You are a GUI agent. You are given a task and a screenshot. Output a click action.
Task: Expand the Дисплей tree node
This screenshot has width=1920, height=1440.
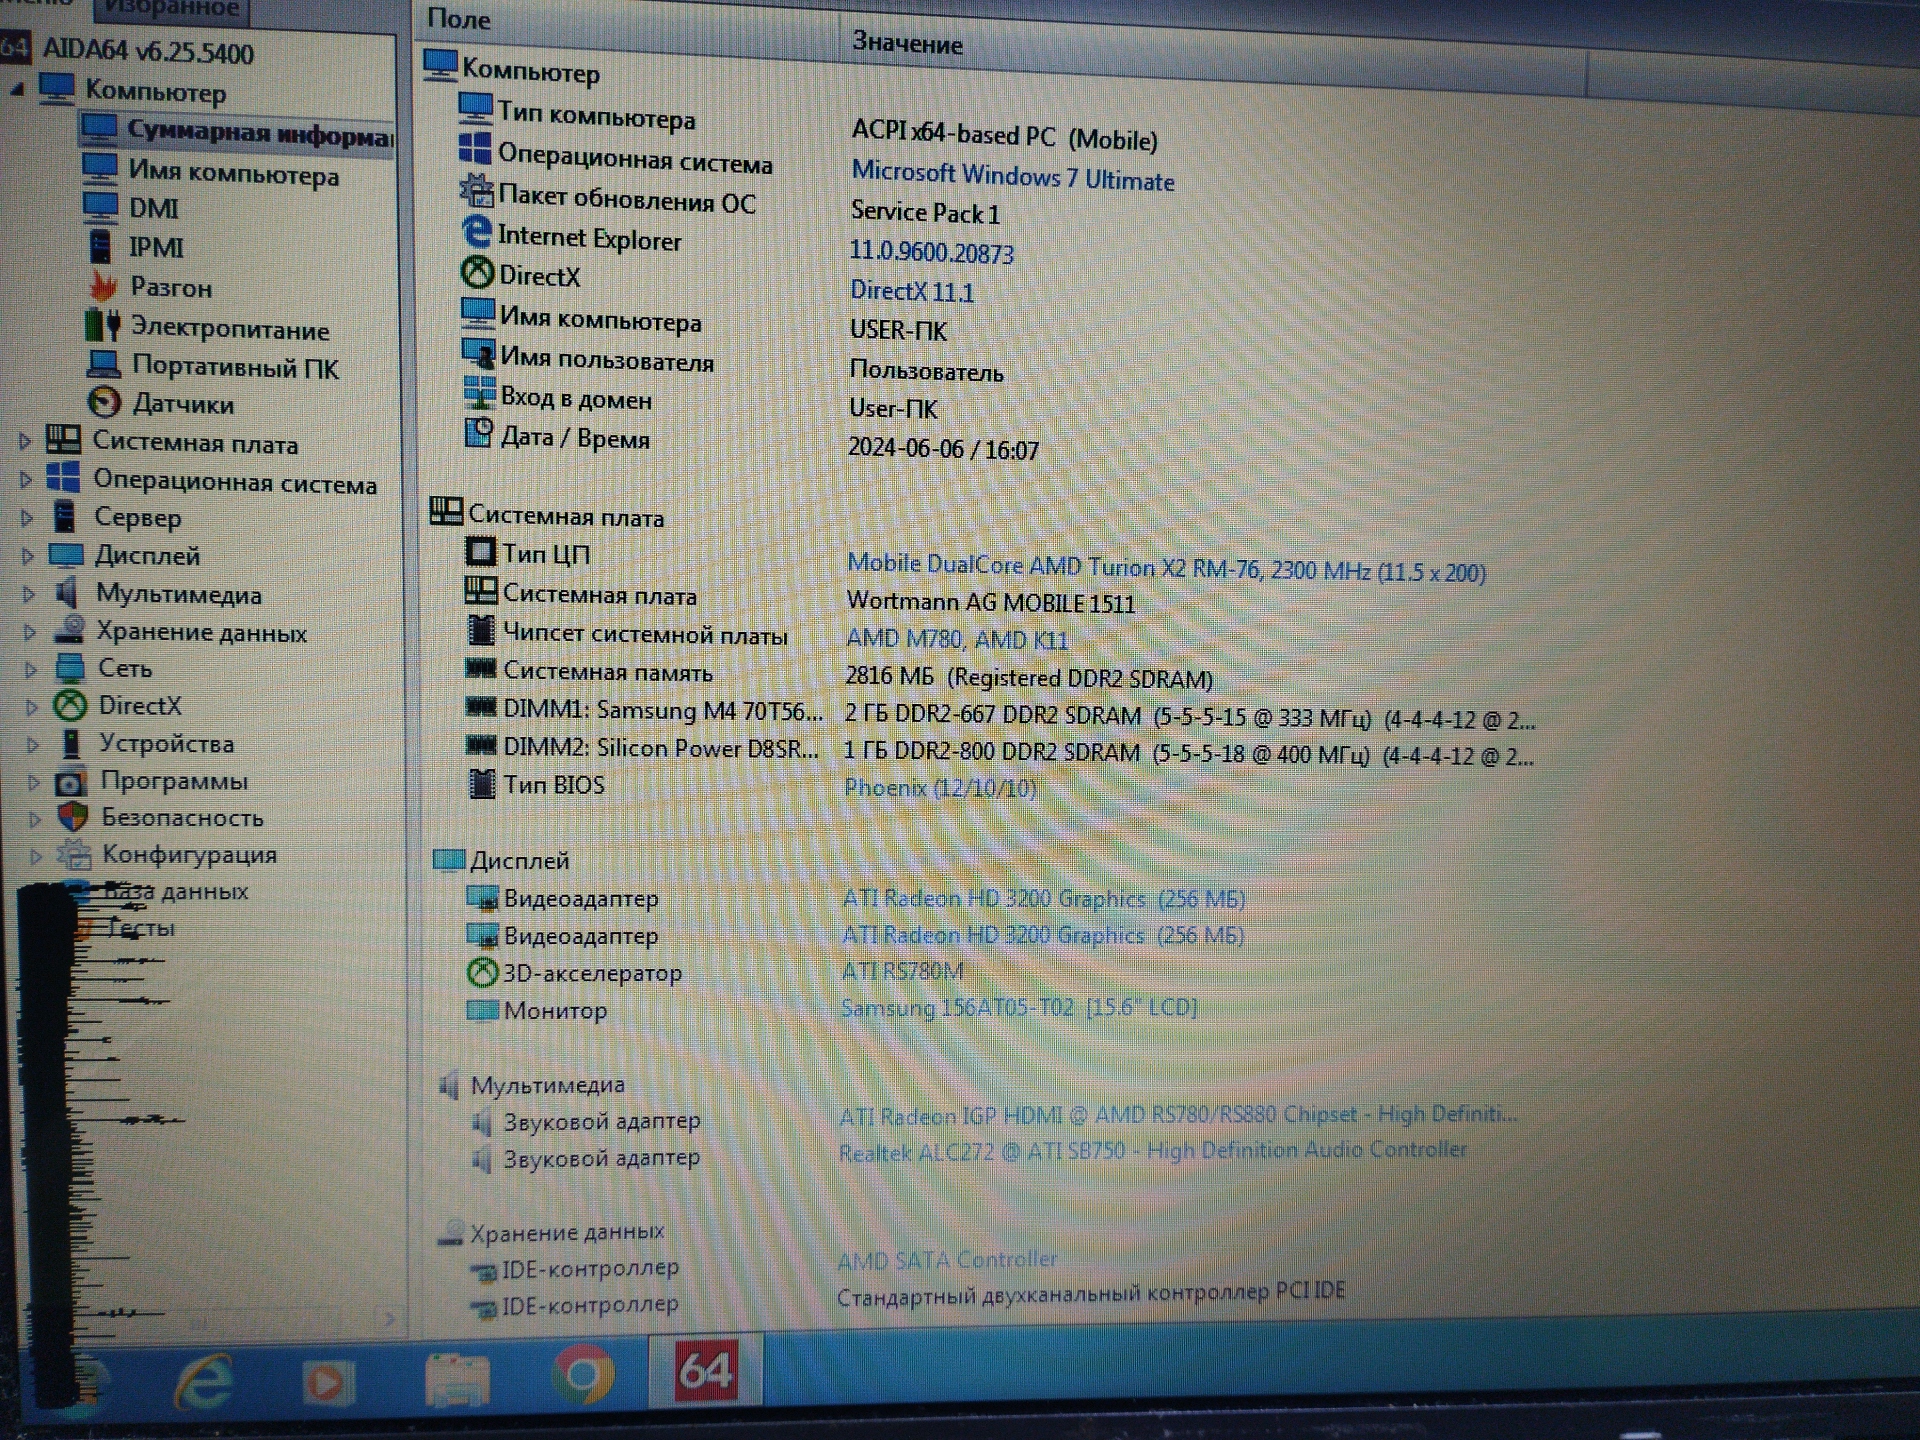point(28,555)
